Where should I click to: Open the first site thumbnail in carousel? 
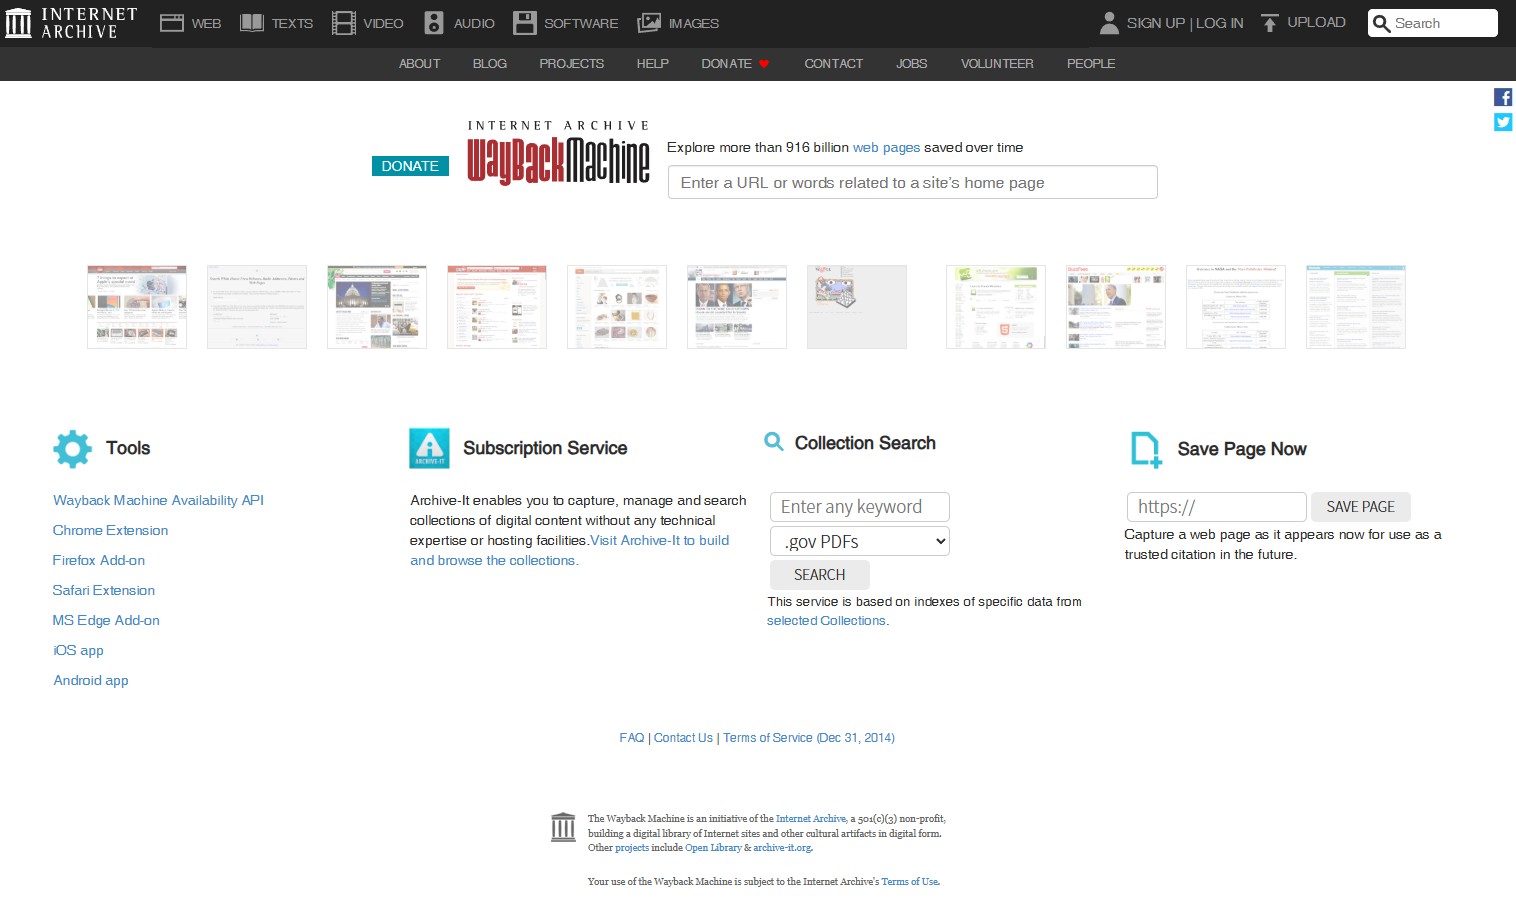pos(137,307)
